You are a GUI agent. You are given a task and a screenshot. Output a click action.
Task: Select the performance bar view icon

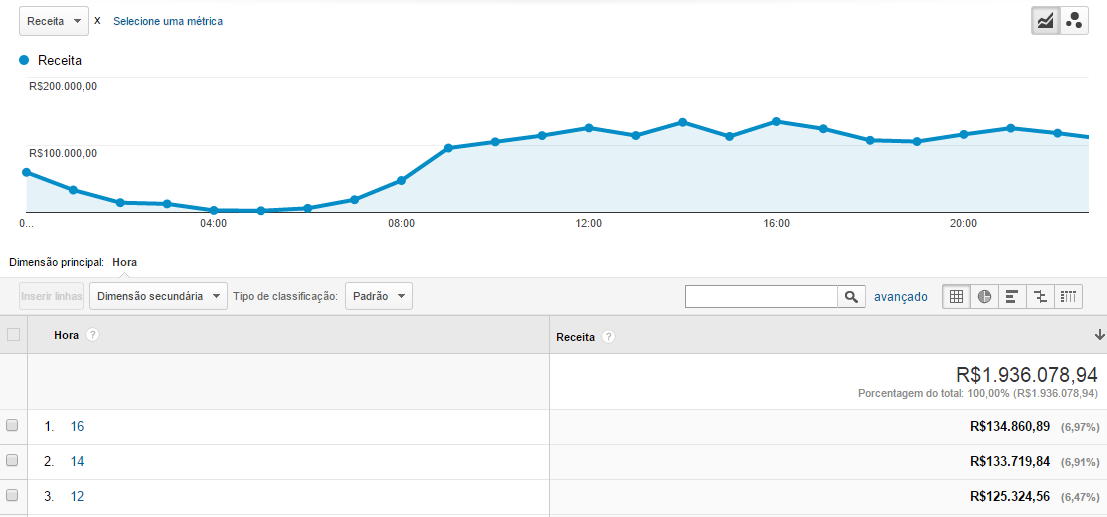(1012, 296)
